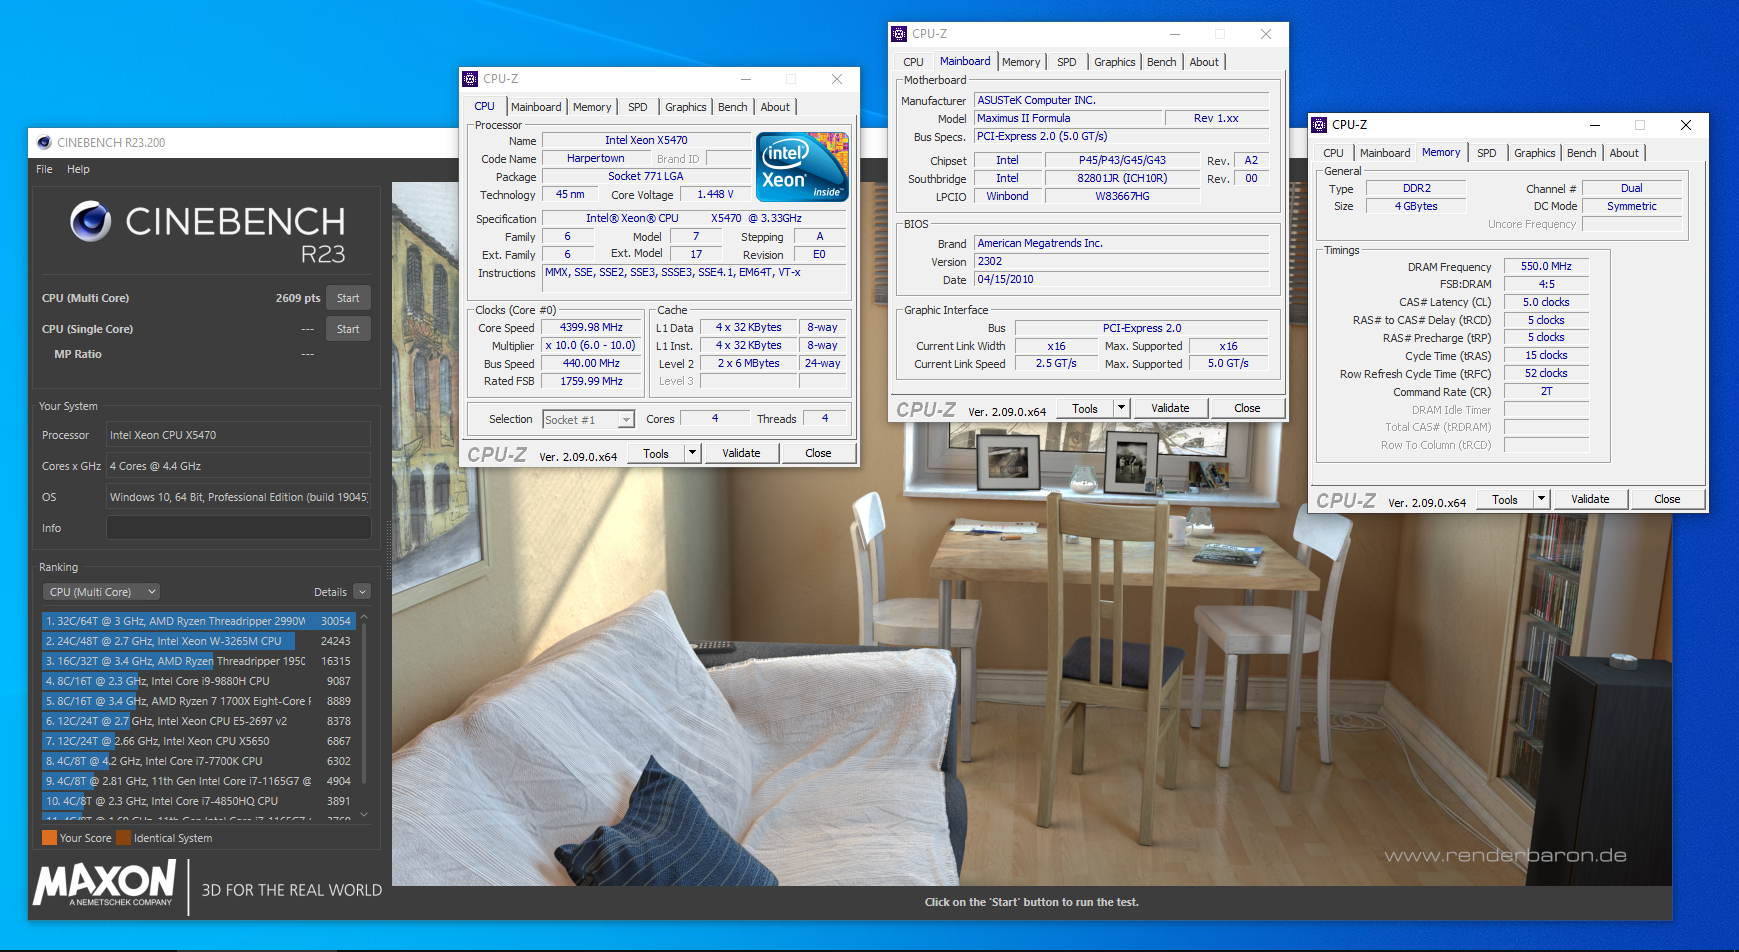
Task: Click Validate in the Mainboard CPU-Z window
Action: click(x=1169, y=407)
